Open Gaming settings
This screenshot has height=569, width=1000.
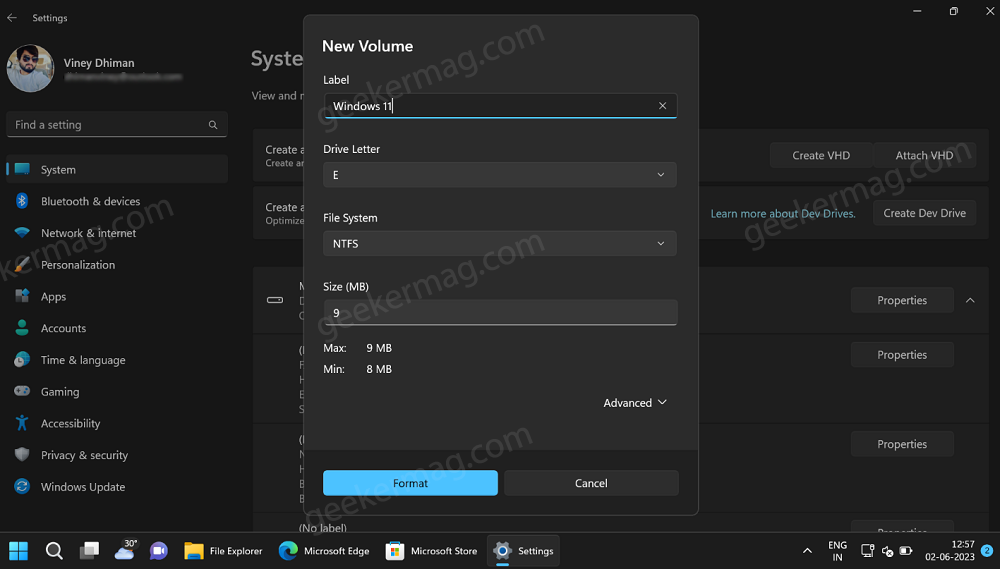pyautogui.click(x=117, y=392)
